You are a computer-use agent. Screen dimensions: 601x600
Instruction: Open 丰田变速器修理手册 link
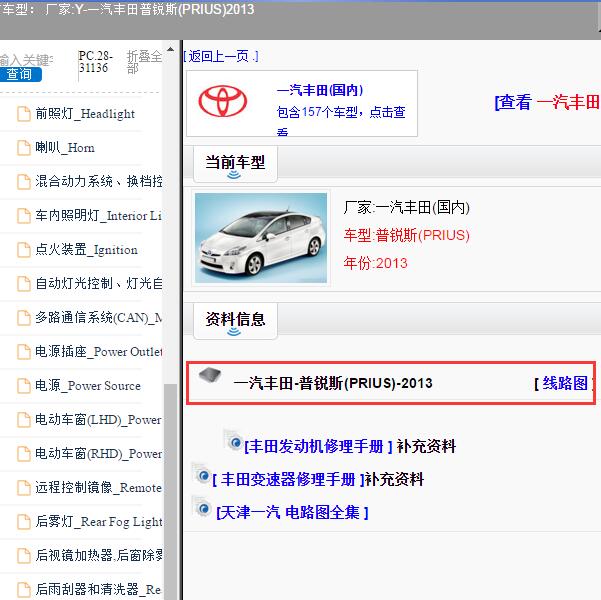tap(288, 479)
